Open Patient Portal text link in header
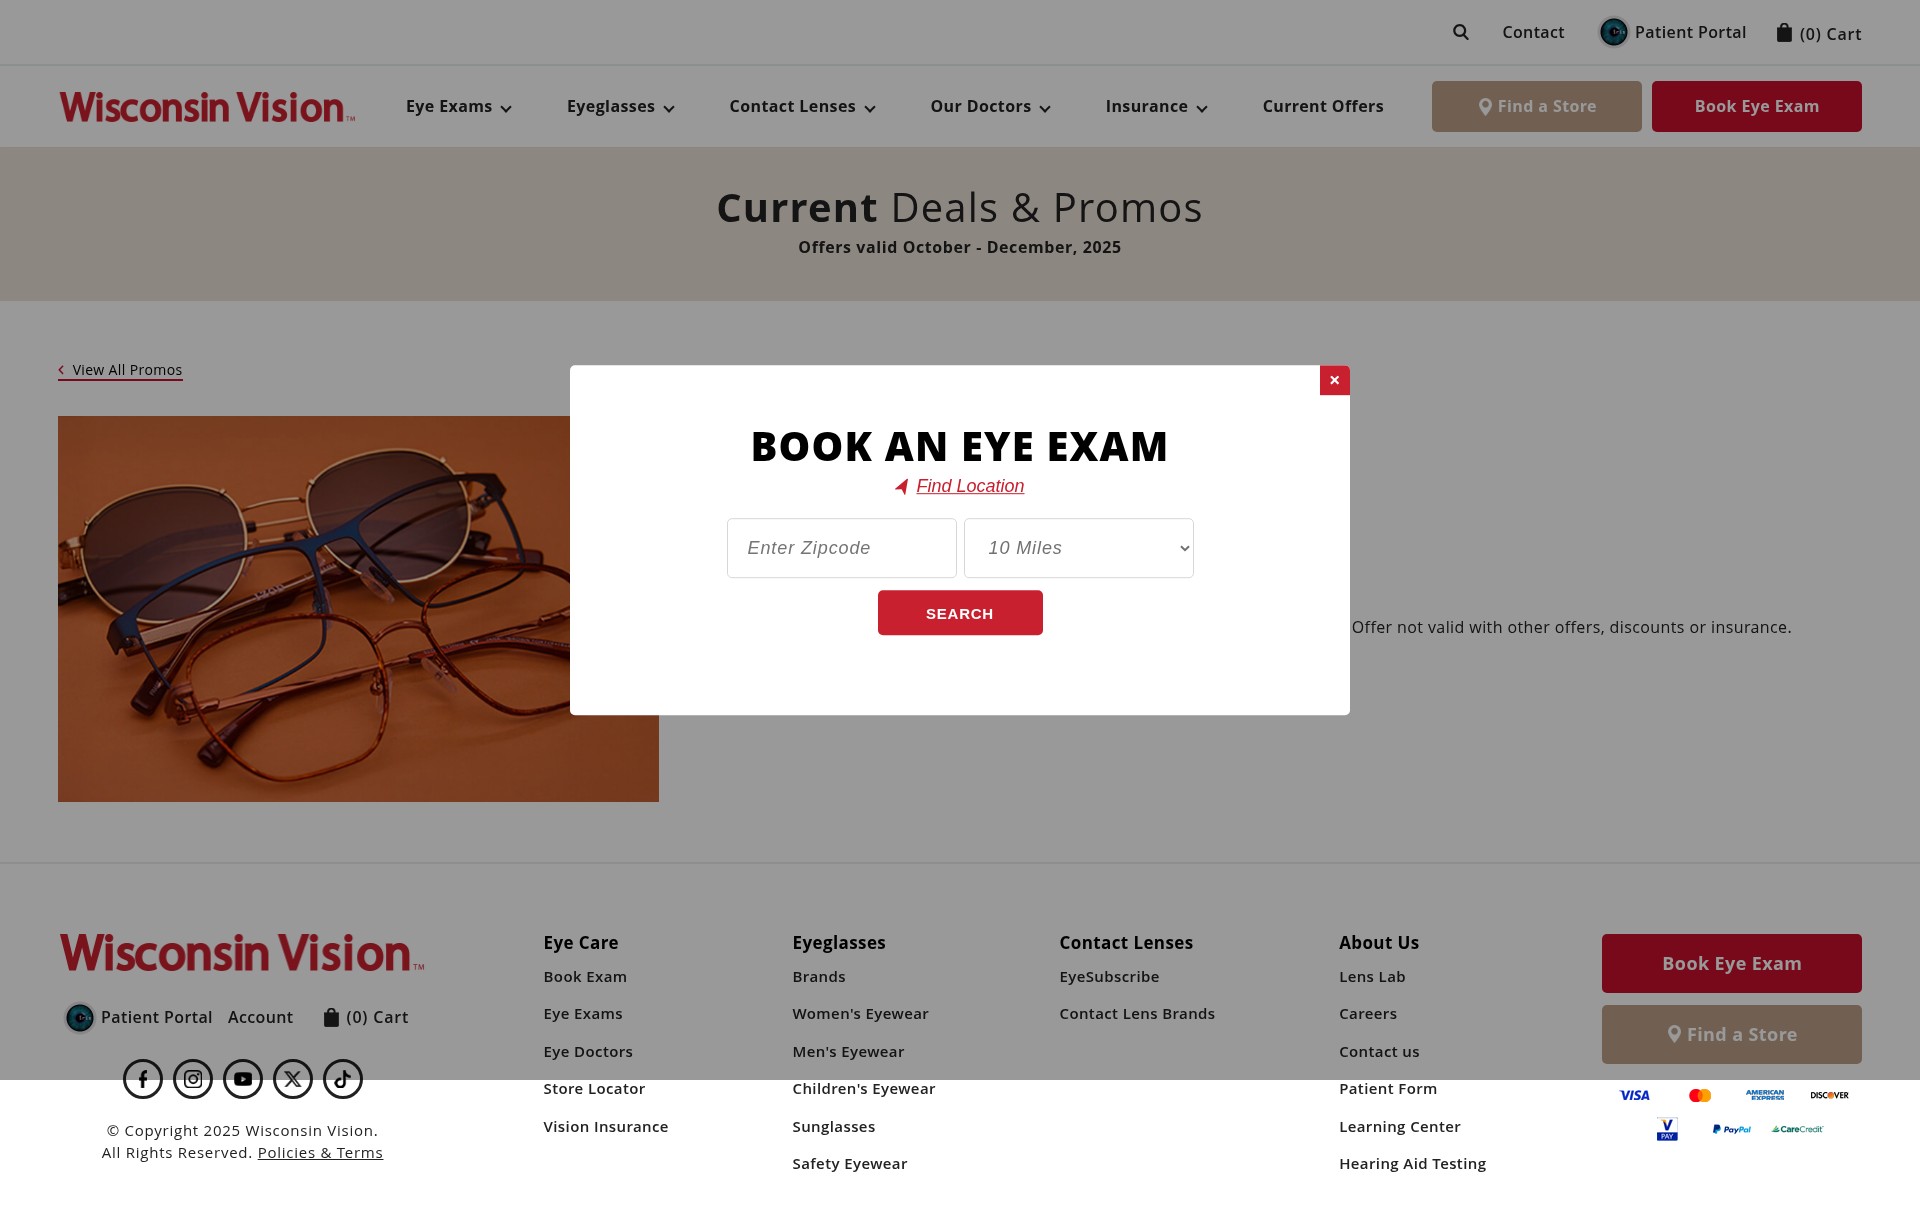This screenshot has height=1216, width=1920. click(x=1690, y=32)
